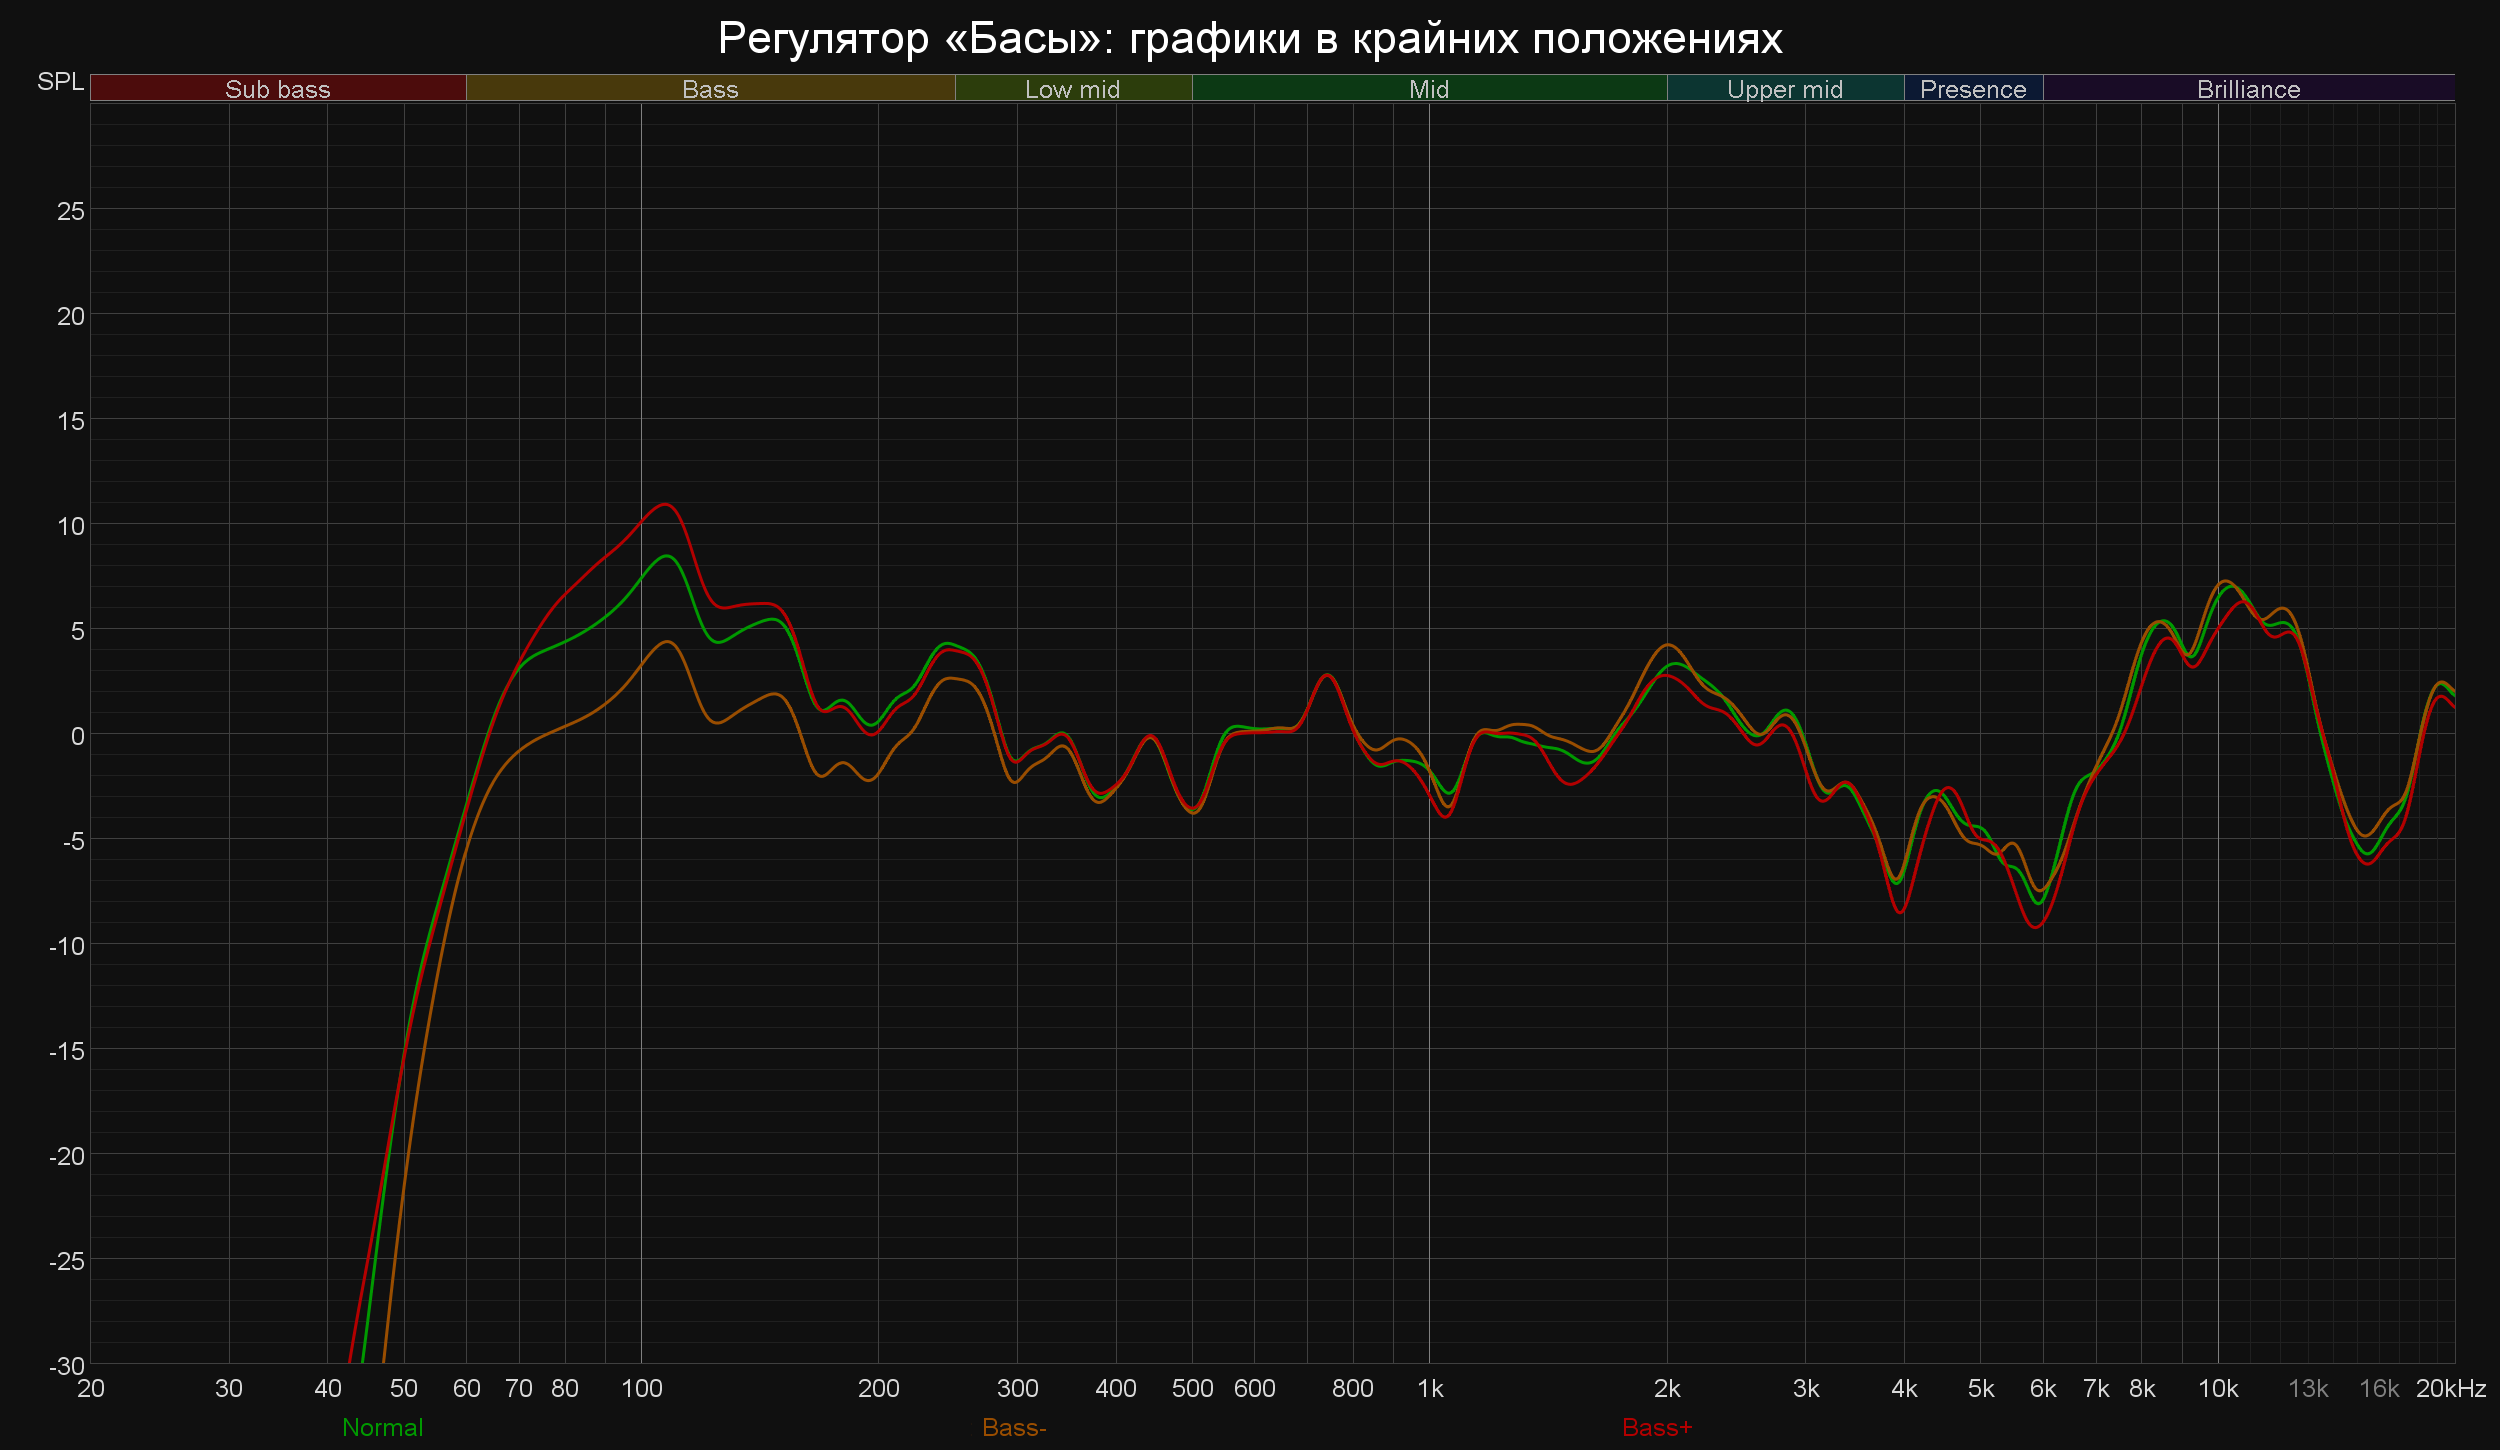Select the Presence band header
The height and width of the screenshot is (1450, 2500).
click(x=1973, y=89)
